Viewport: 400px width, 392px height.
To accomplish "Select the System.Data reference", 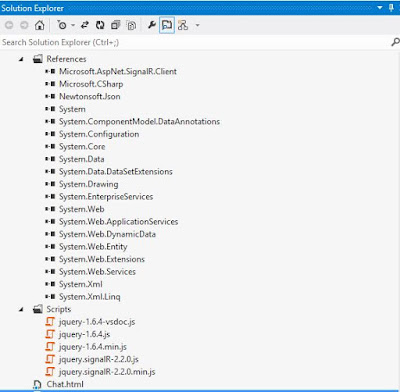I will (x=82, y=159).
